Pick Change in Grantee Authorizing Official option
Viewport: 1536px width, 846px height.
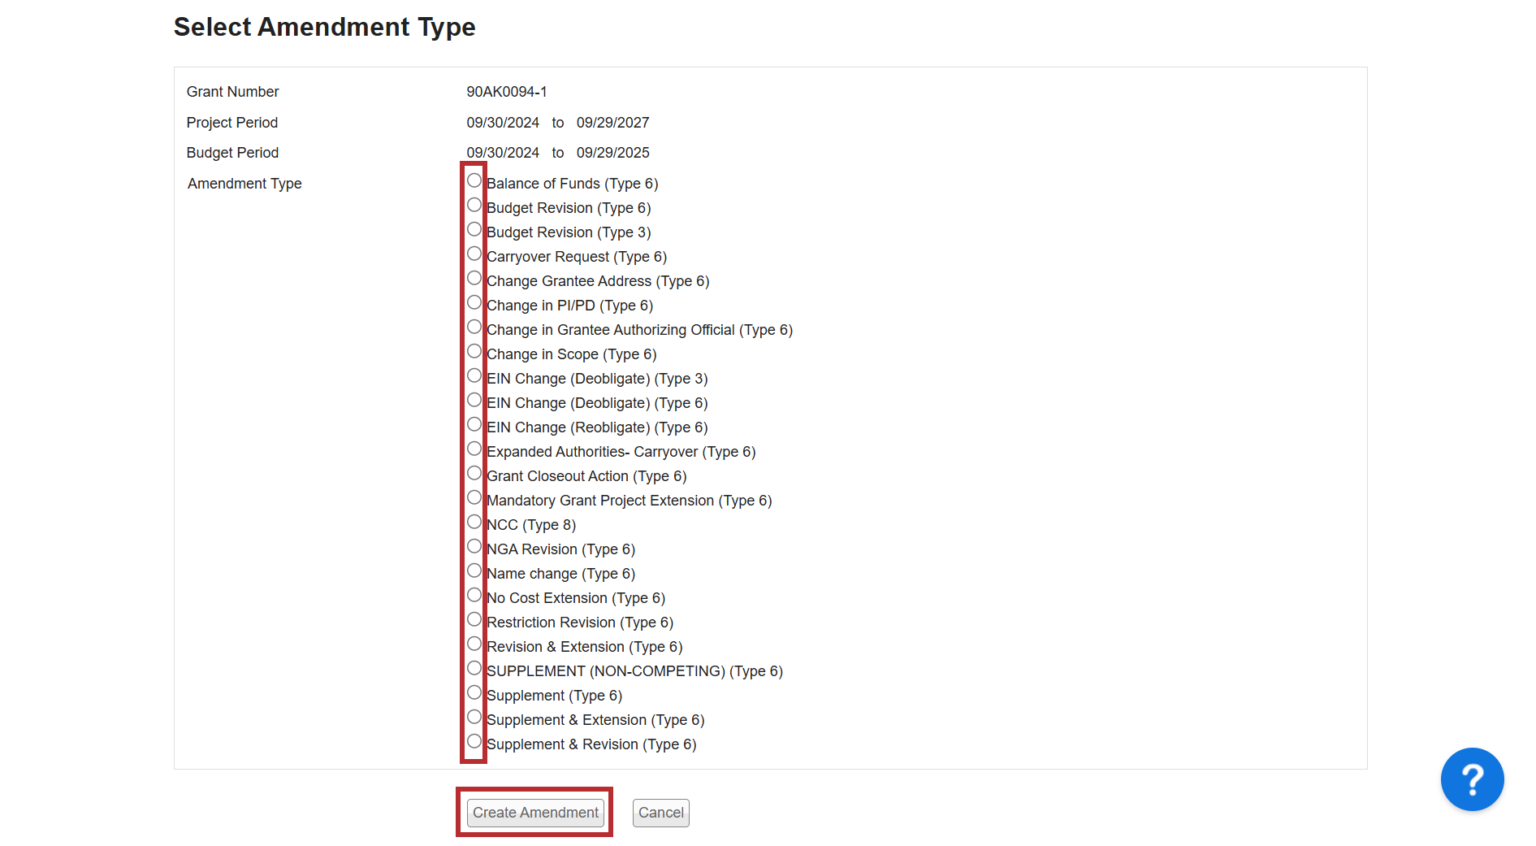coord(474,327)
